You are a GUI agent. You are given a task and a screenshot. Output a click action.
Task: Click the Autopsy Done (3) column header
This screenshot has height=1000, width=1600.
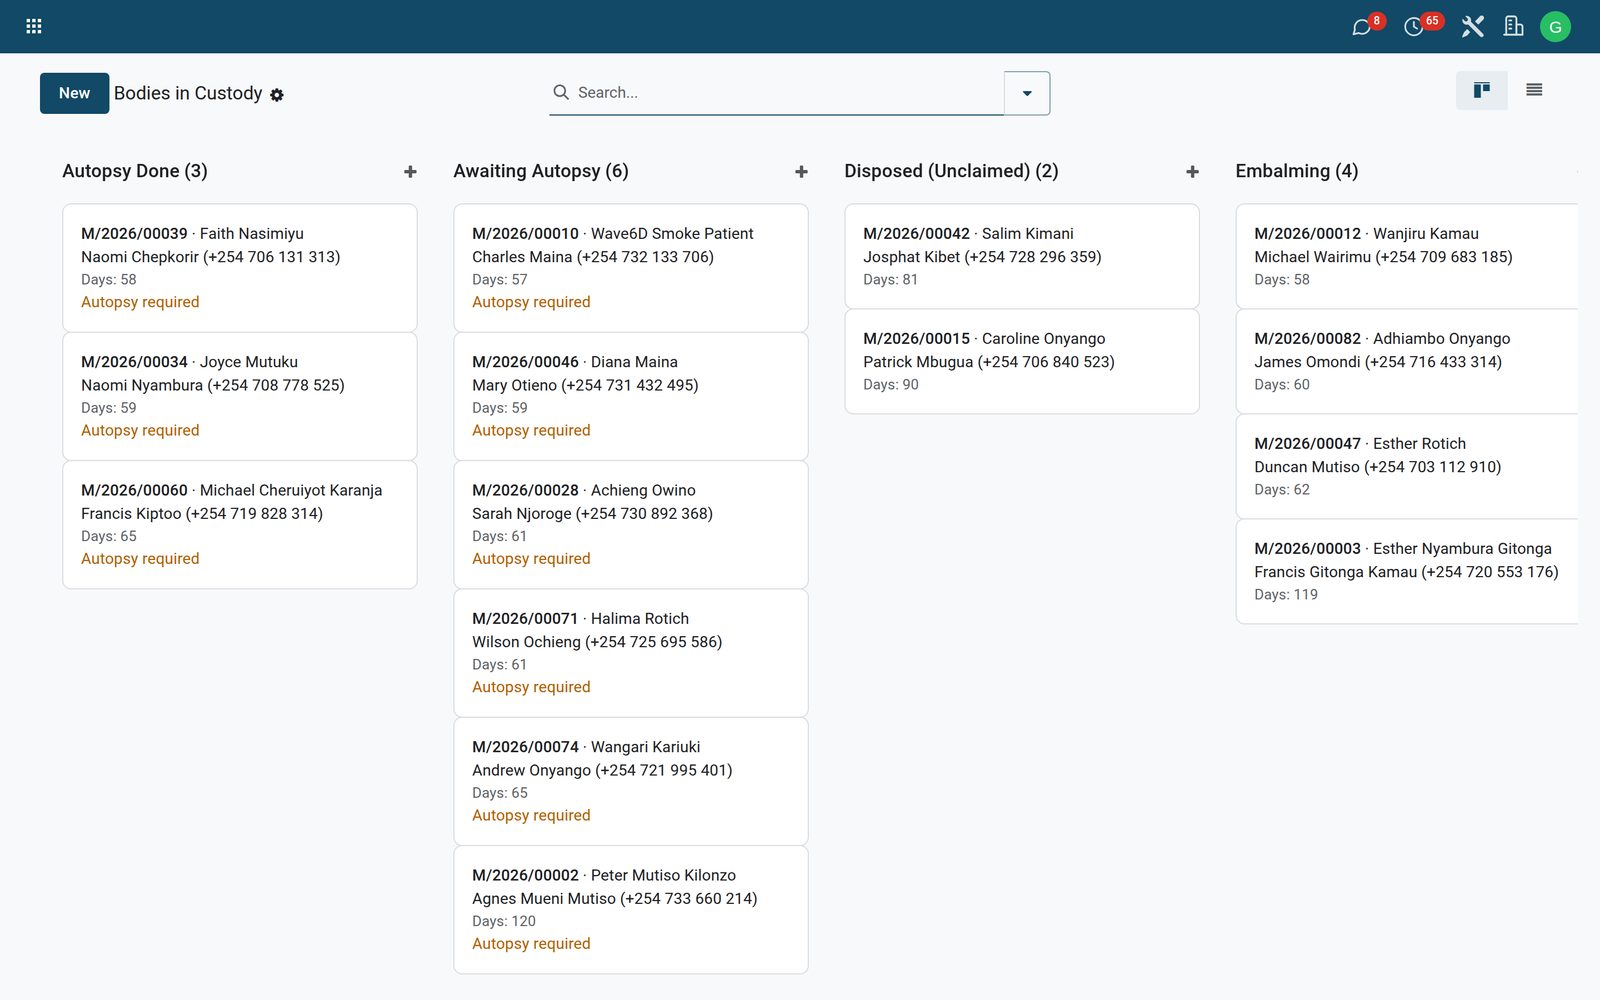coord(135,171)
